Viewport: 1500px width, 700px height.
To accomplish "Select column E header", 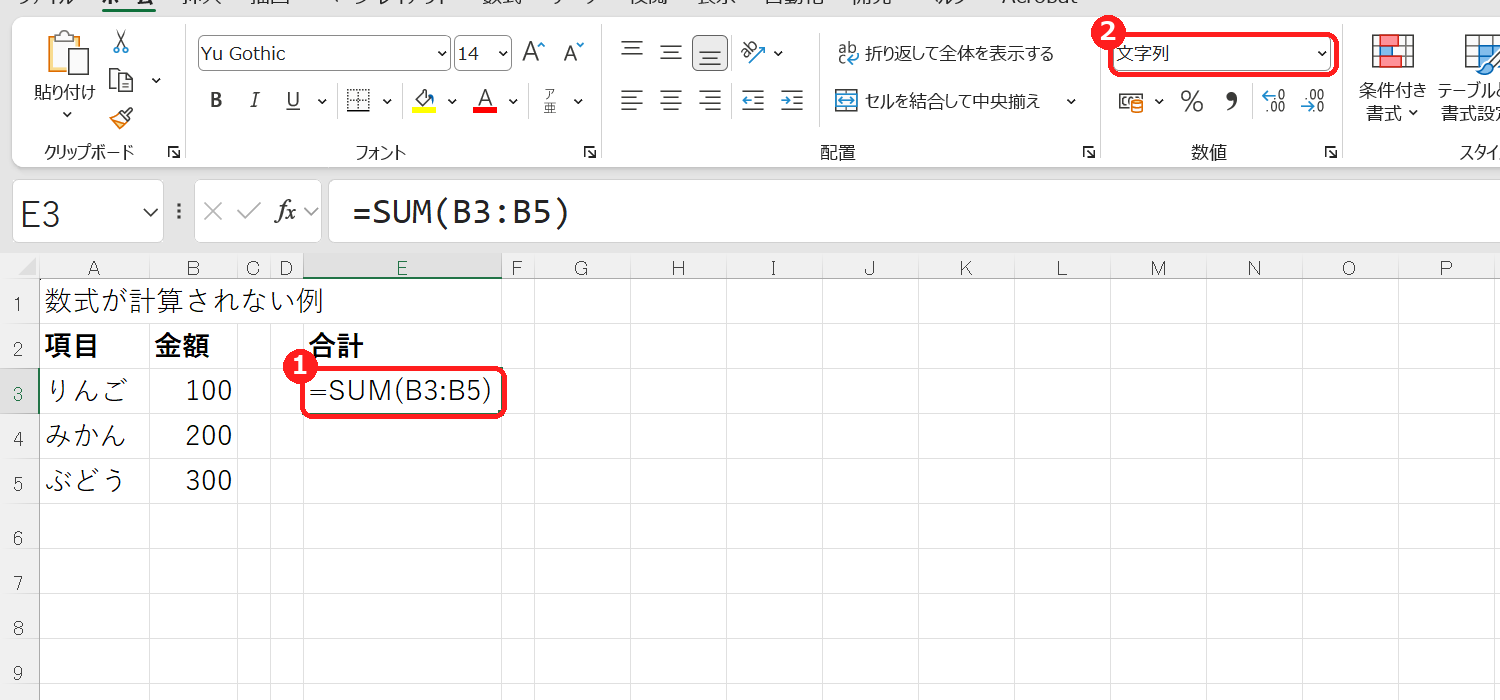I will point(402,268).
